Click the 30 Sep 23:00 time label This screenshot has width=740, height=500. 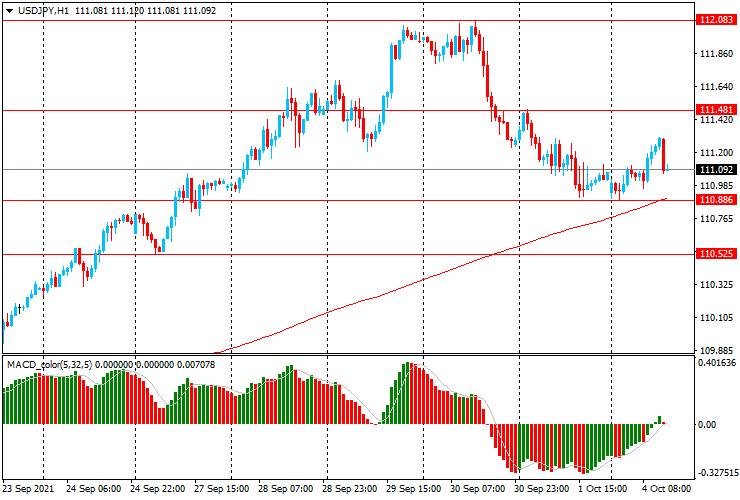542,489
